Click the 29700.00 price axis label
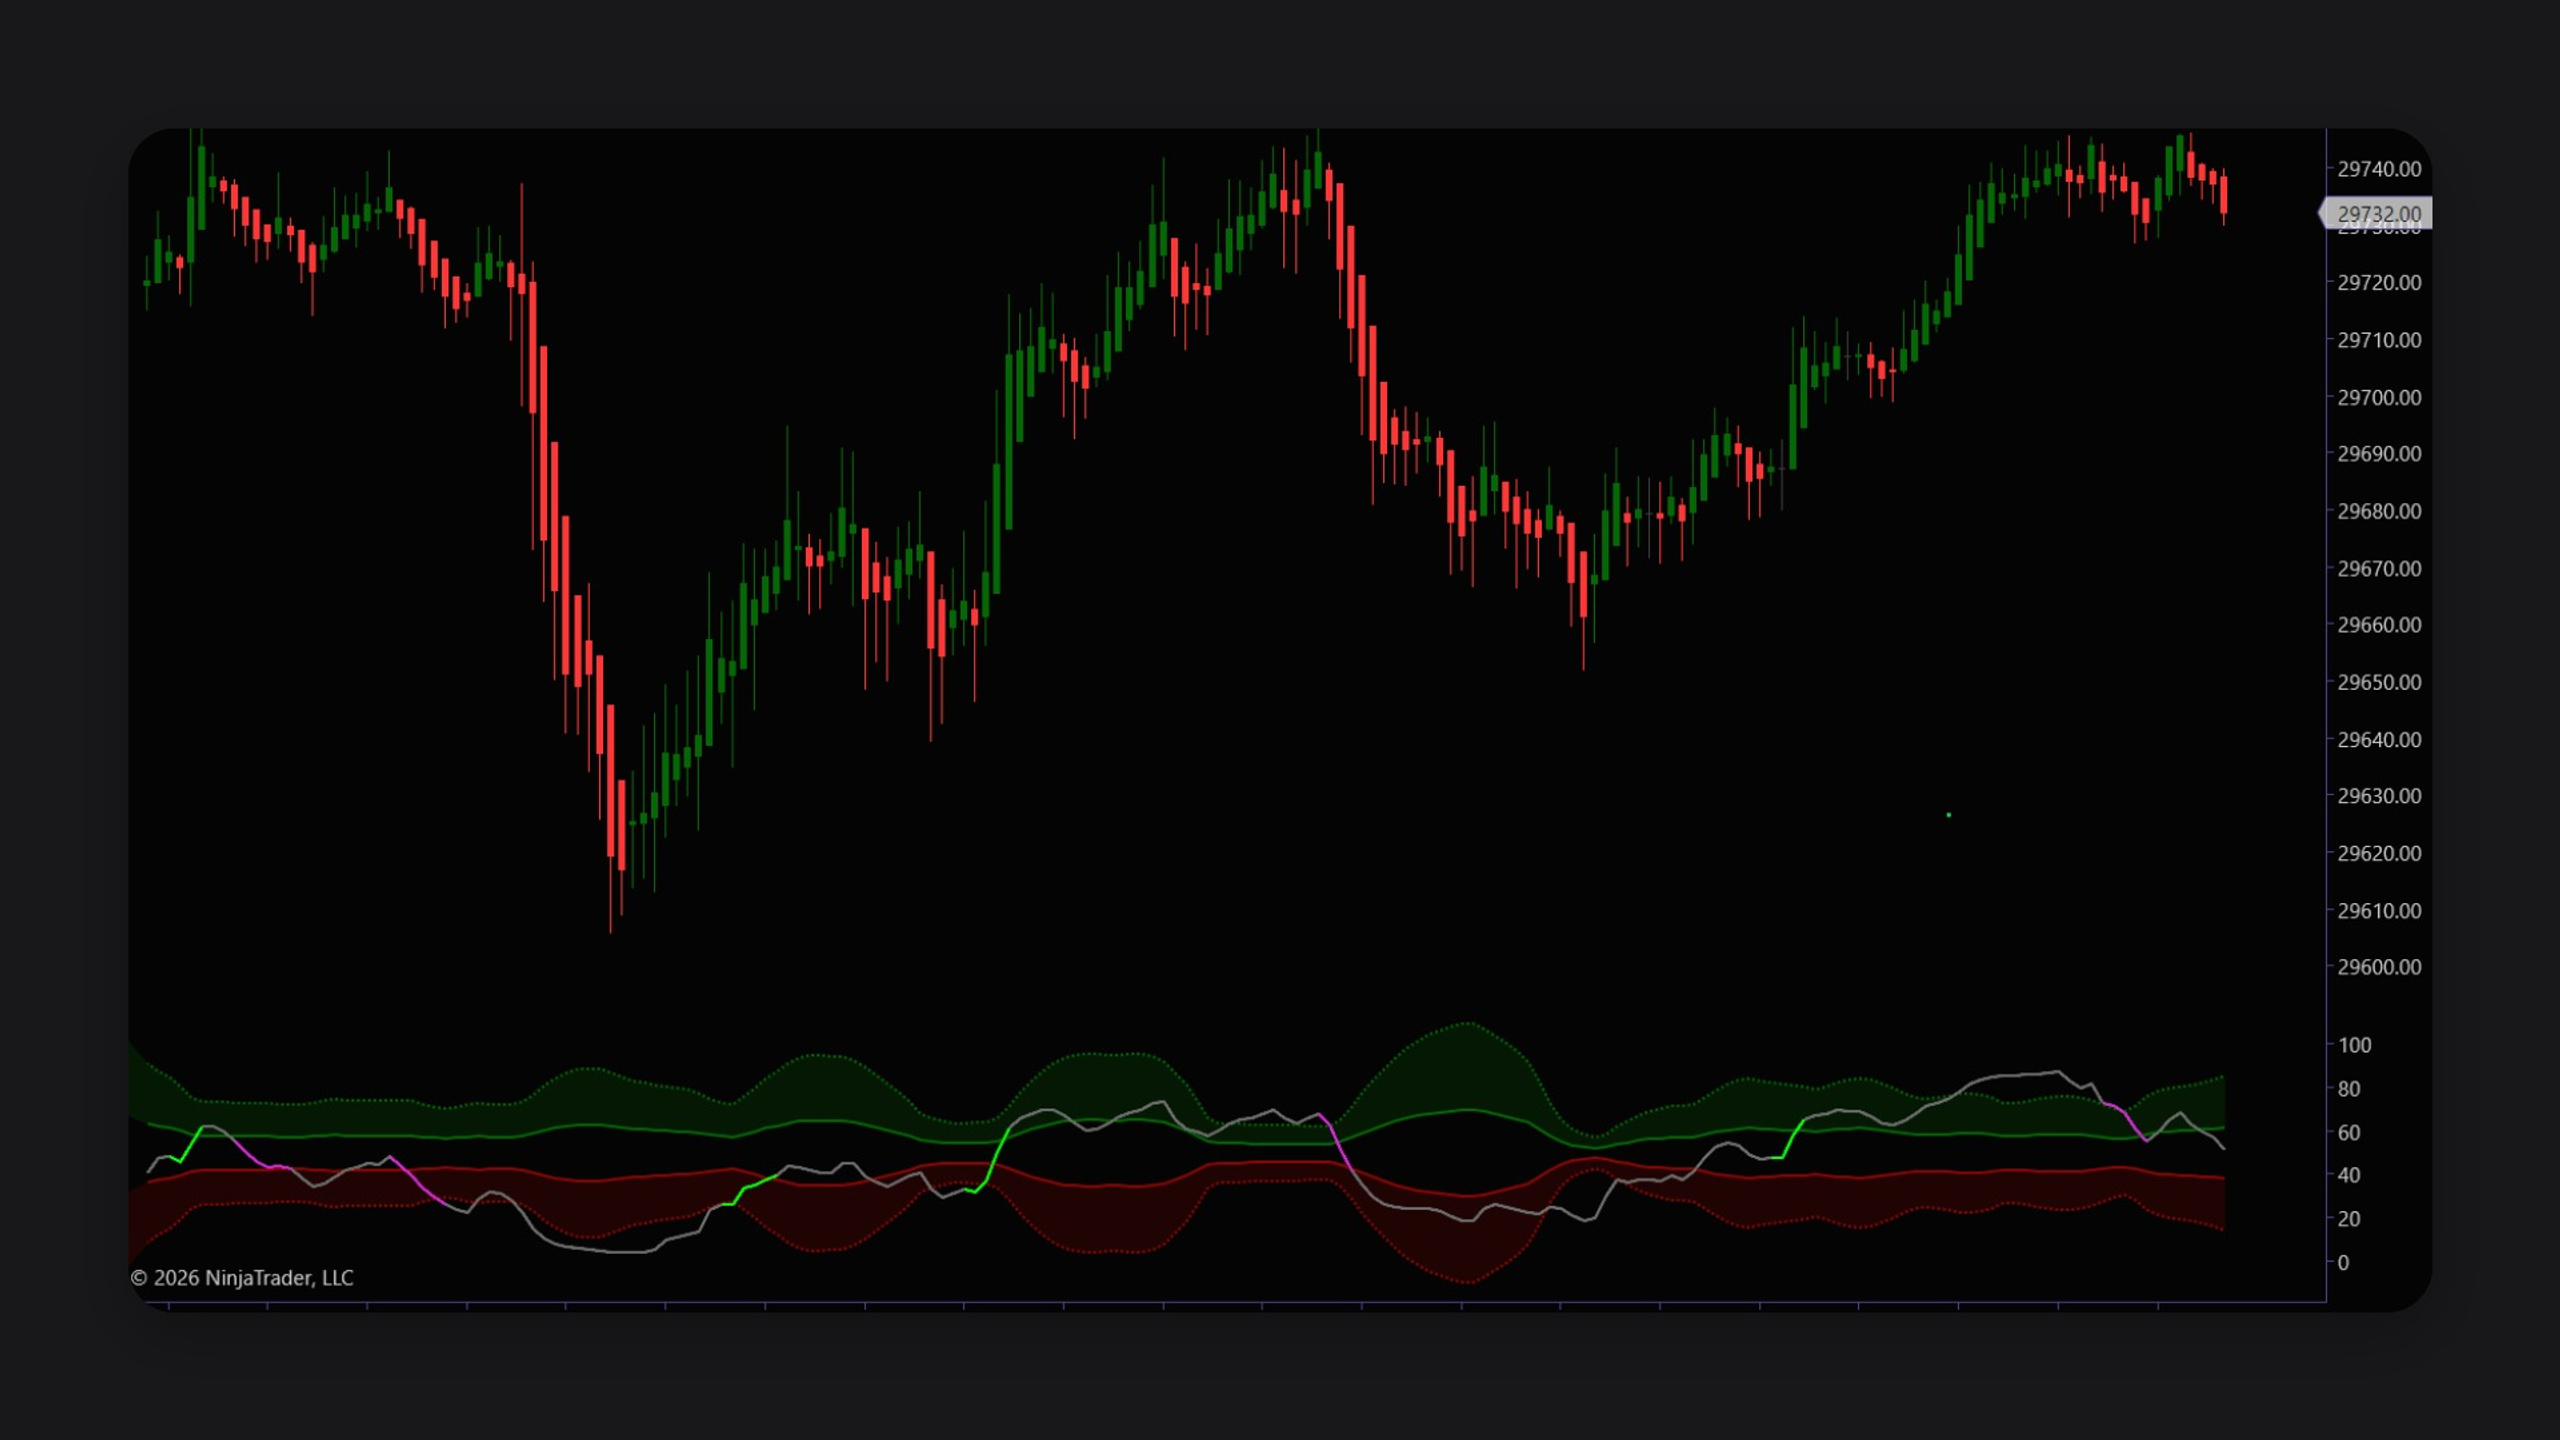 point(2379,398)
